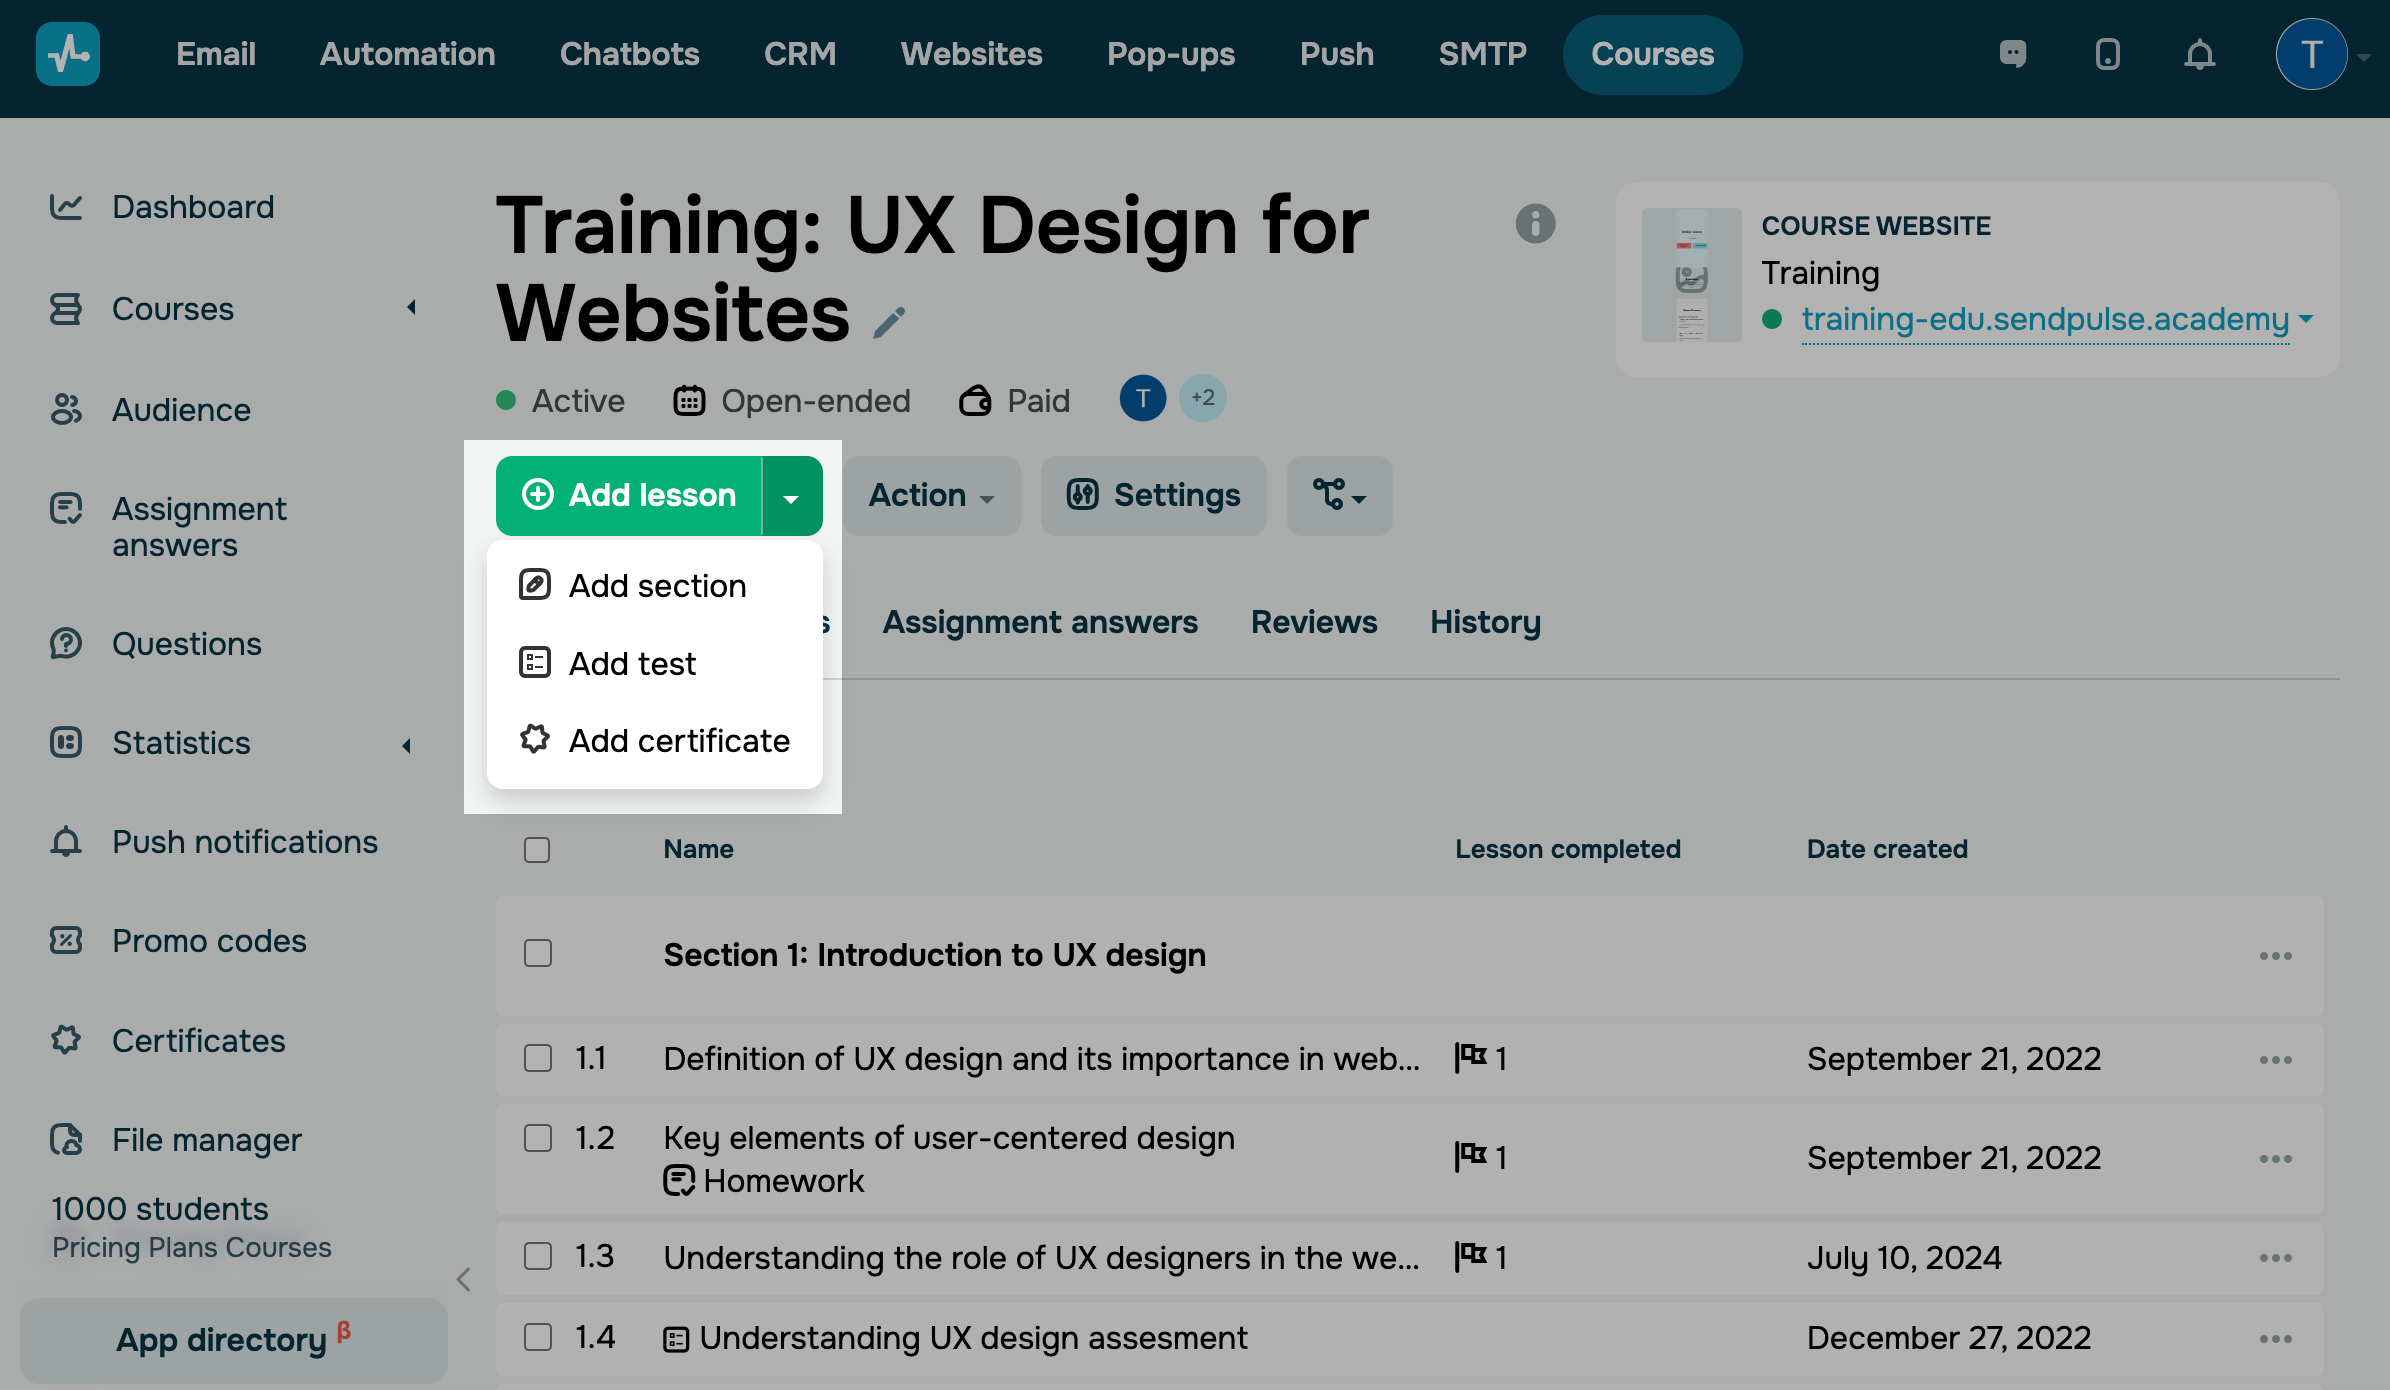Select checkbox for lesson 1.3
Image resolution: width=2390 pixels, height=1390 pixels.
pyautogui.click(x=537, y=1256)
